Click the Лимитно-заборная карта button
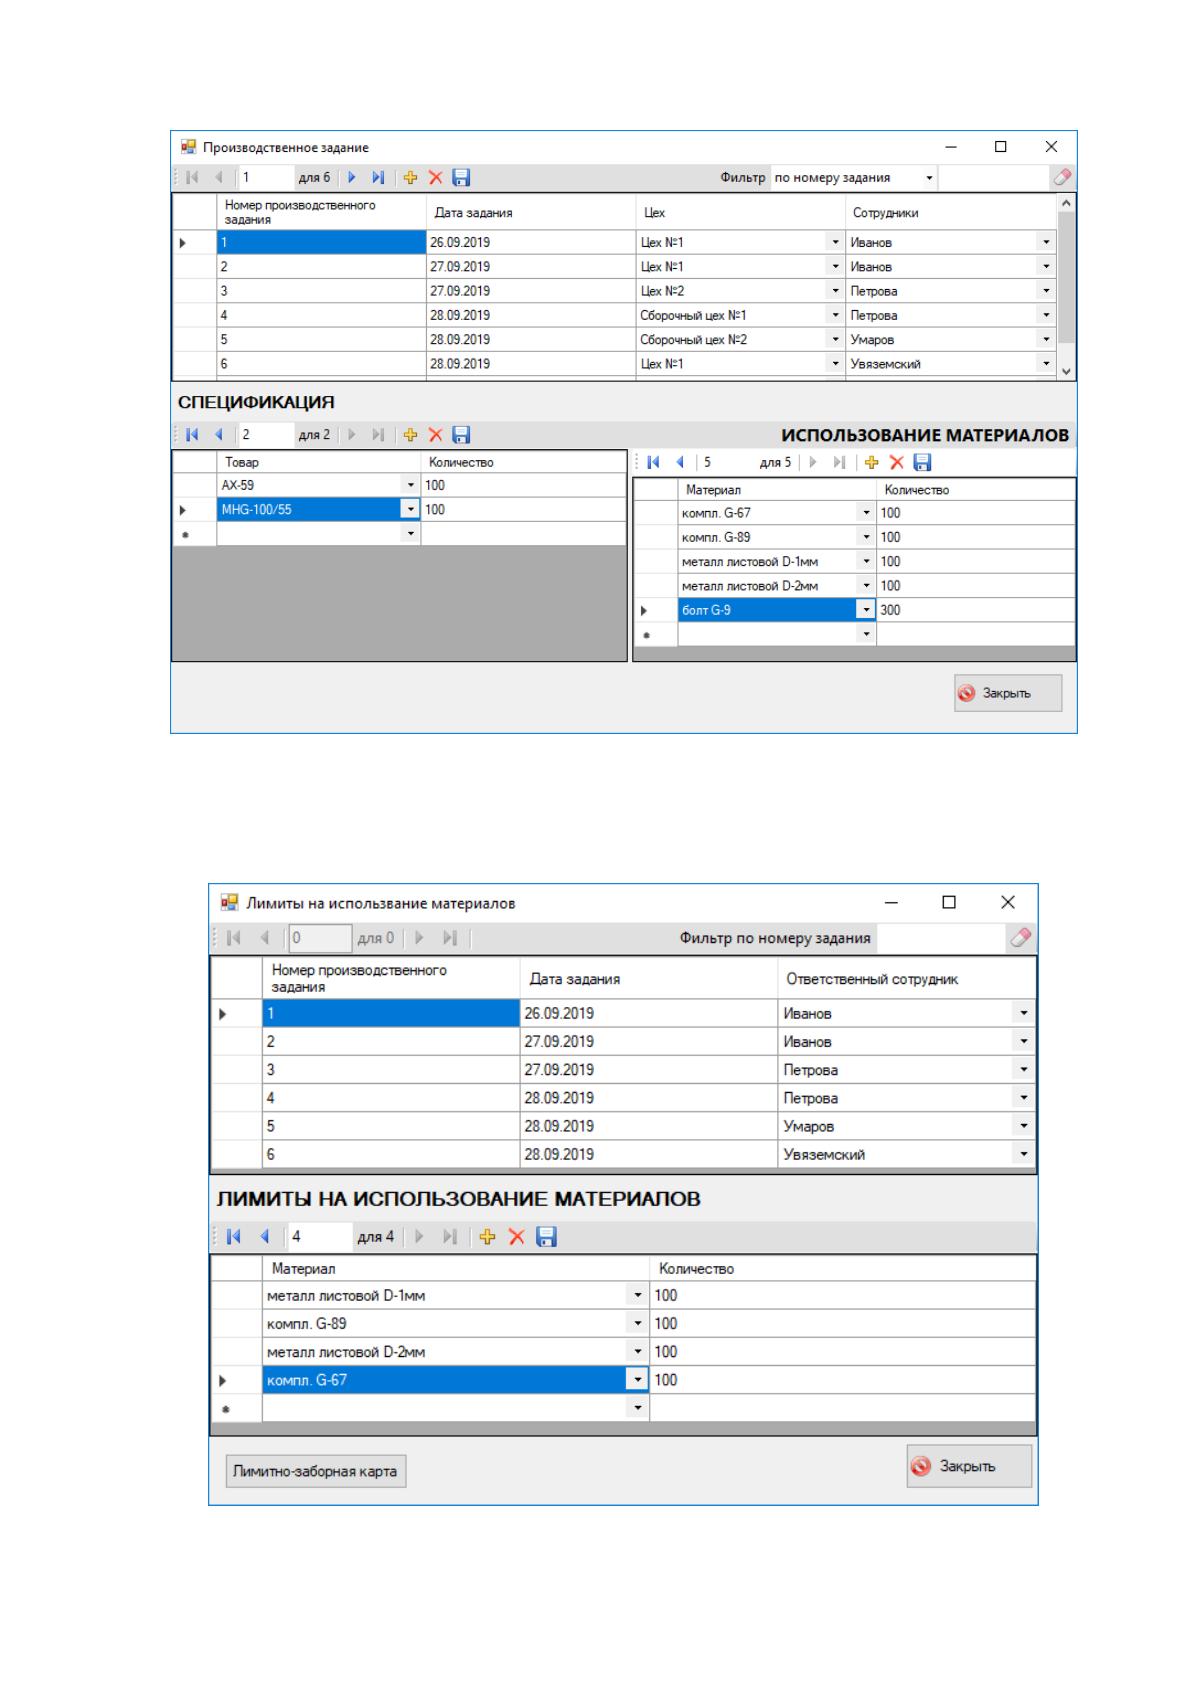 coord(315,1471)
